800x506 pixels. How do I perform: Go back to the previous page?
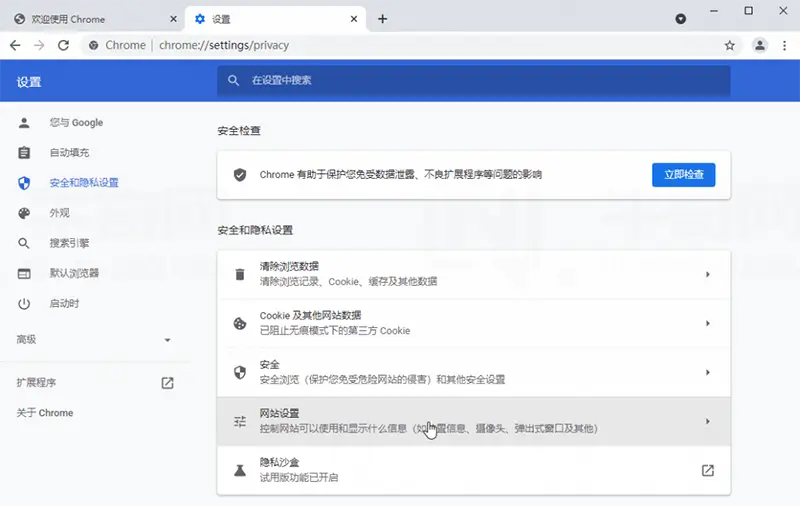click(x=15, y=45)
